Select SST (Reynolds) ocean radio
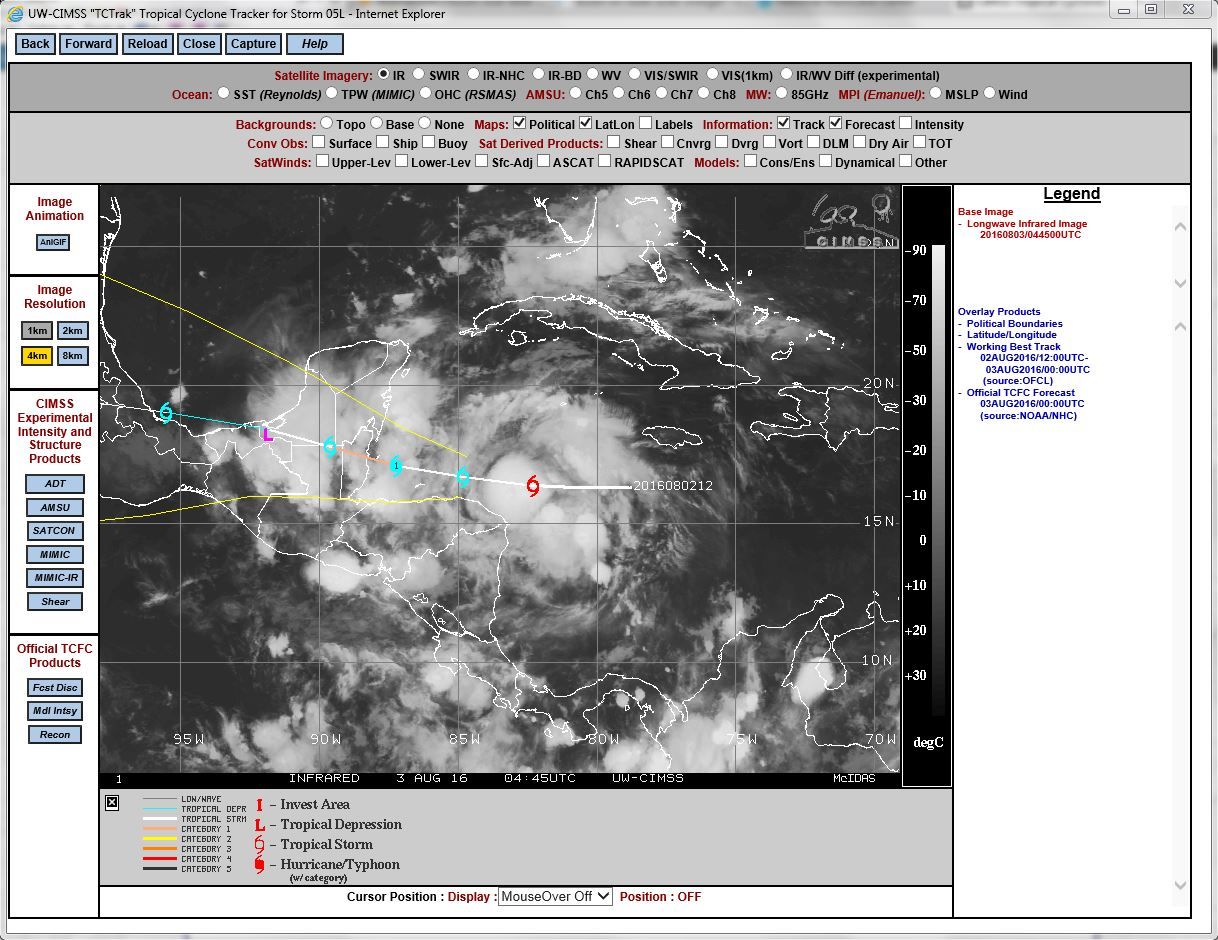 223,94
